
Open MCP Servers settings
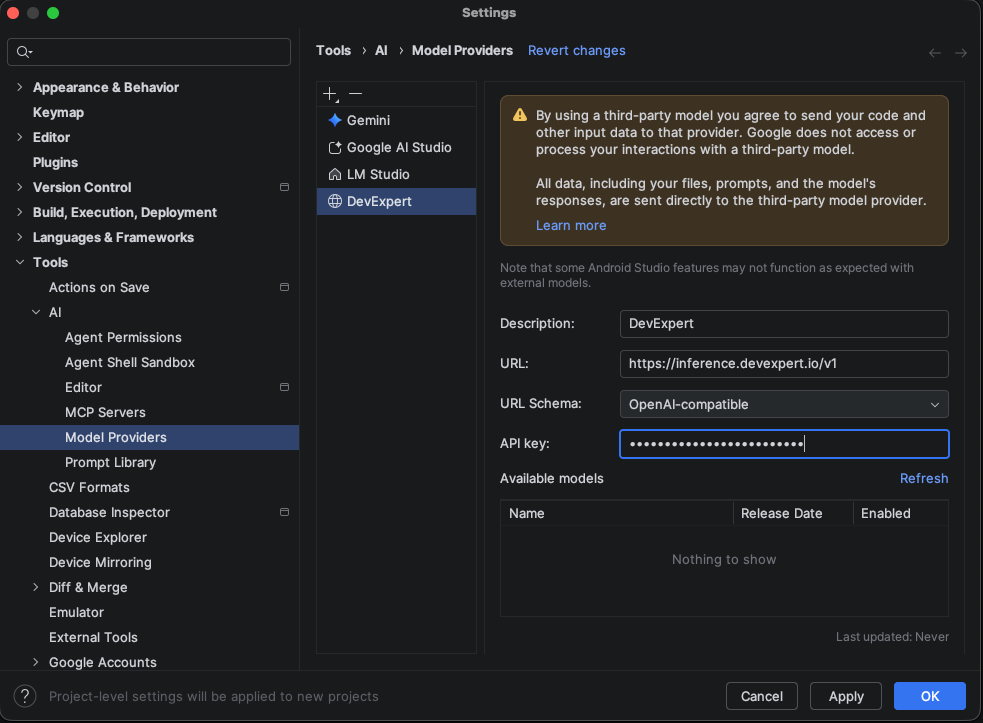(105, 413)
